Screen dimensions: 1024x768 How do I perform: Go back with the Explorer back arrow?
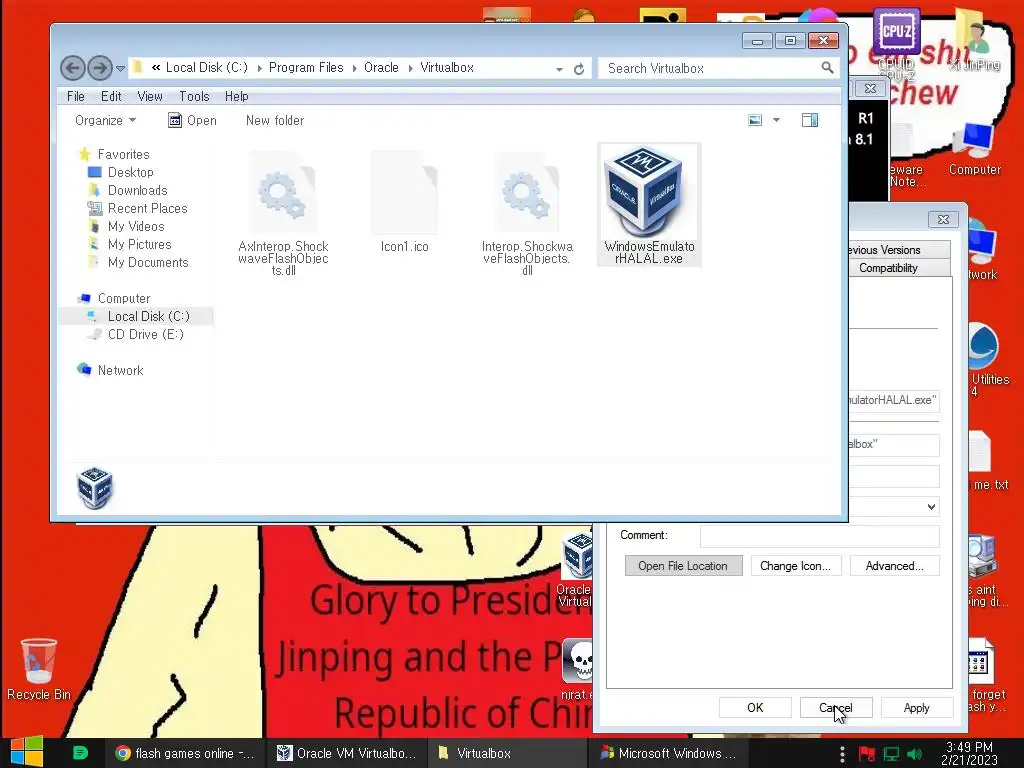point(73,68)
